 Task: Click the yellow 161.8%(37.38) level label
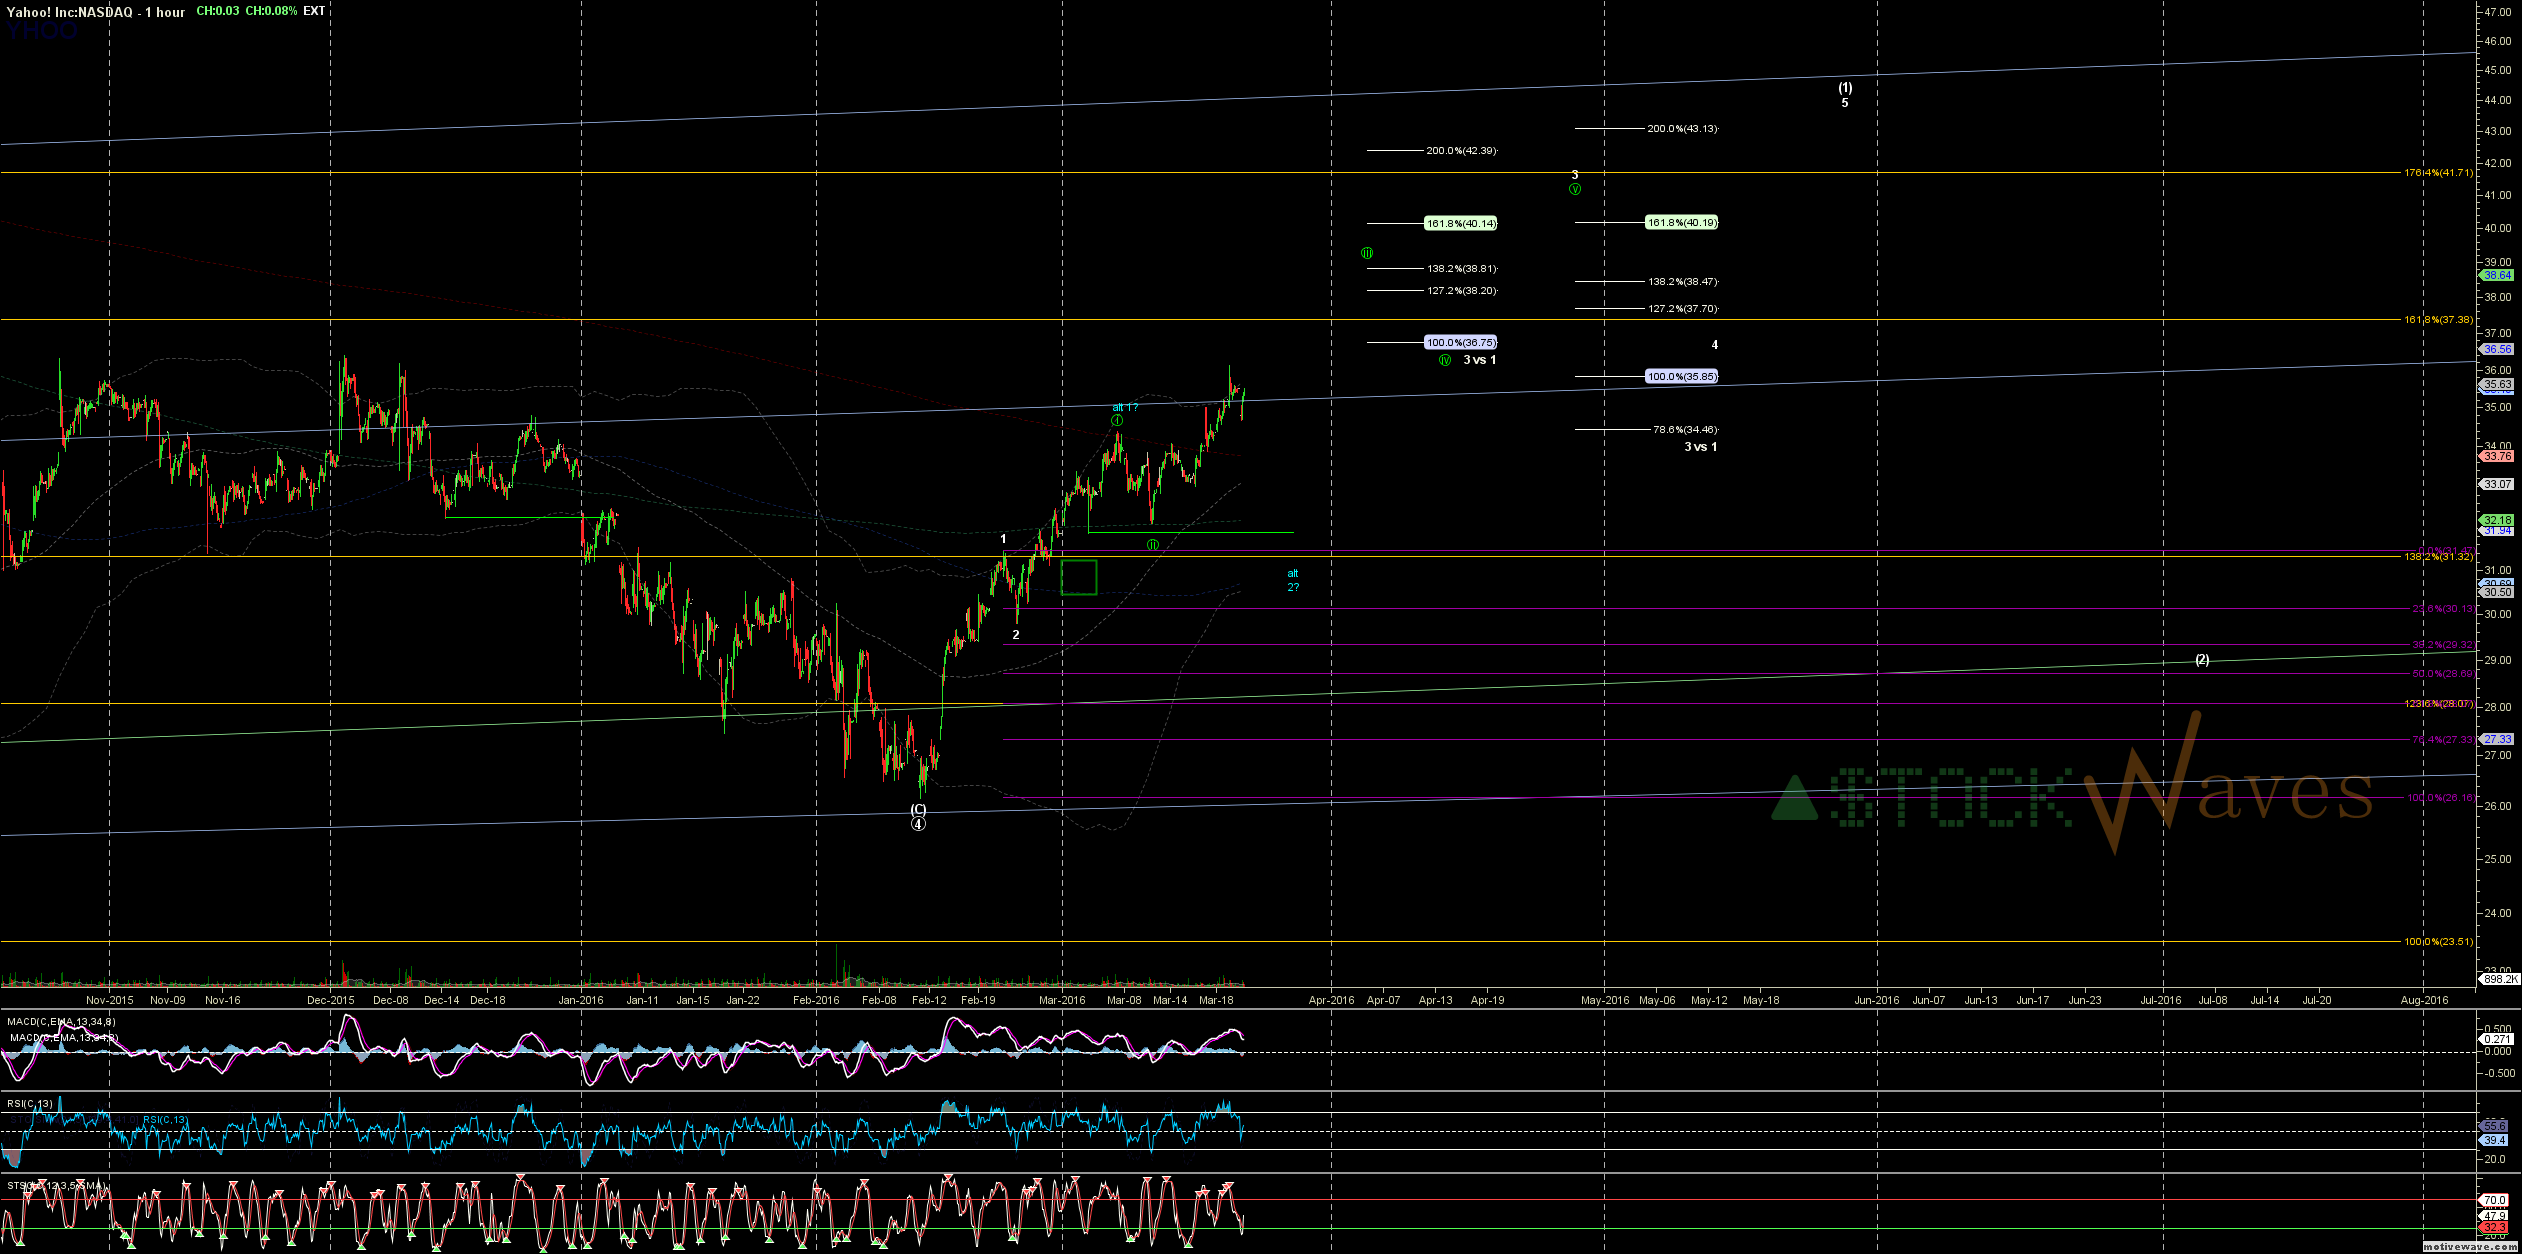2438,320
